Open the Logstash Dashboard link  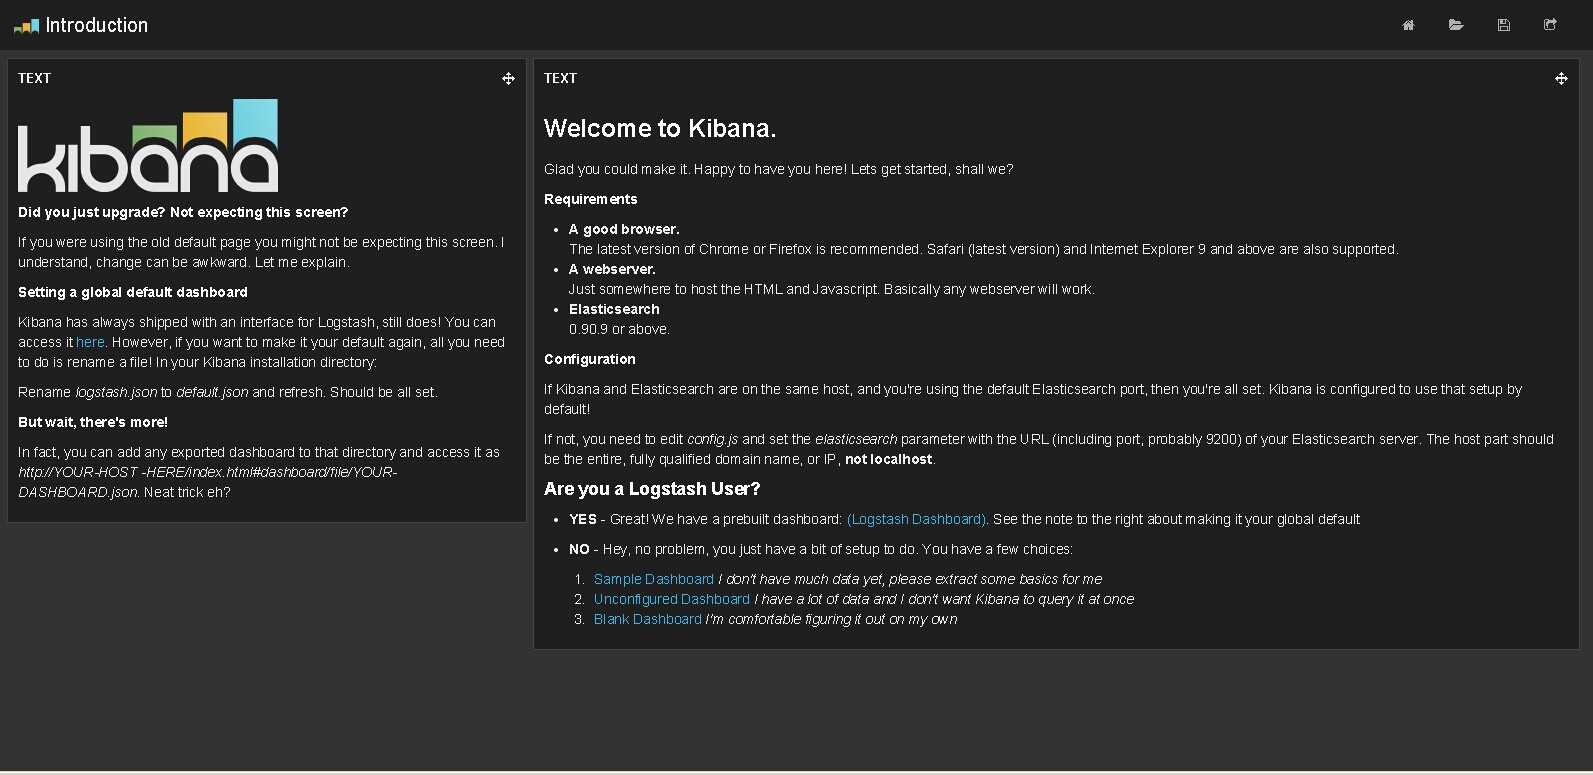[917, 519]
